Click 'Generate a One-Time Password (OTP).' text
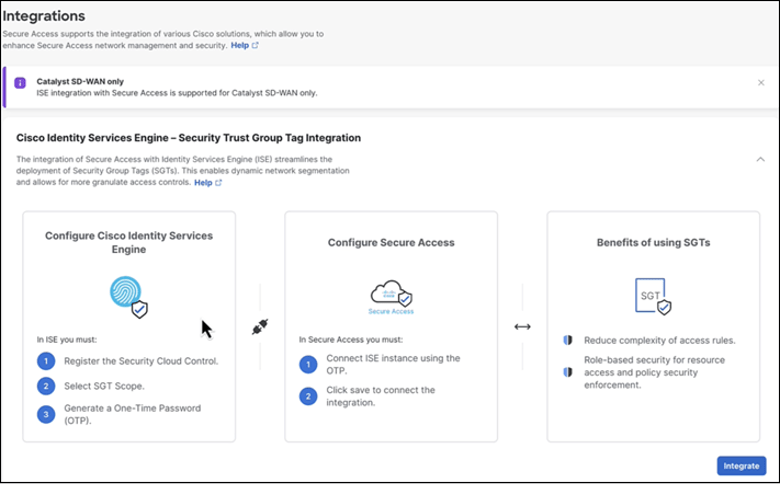780x485 pixels. click(x=132, y=414)
